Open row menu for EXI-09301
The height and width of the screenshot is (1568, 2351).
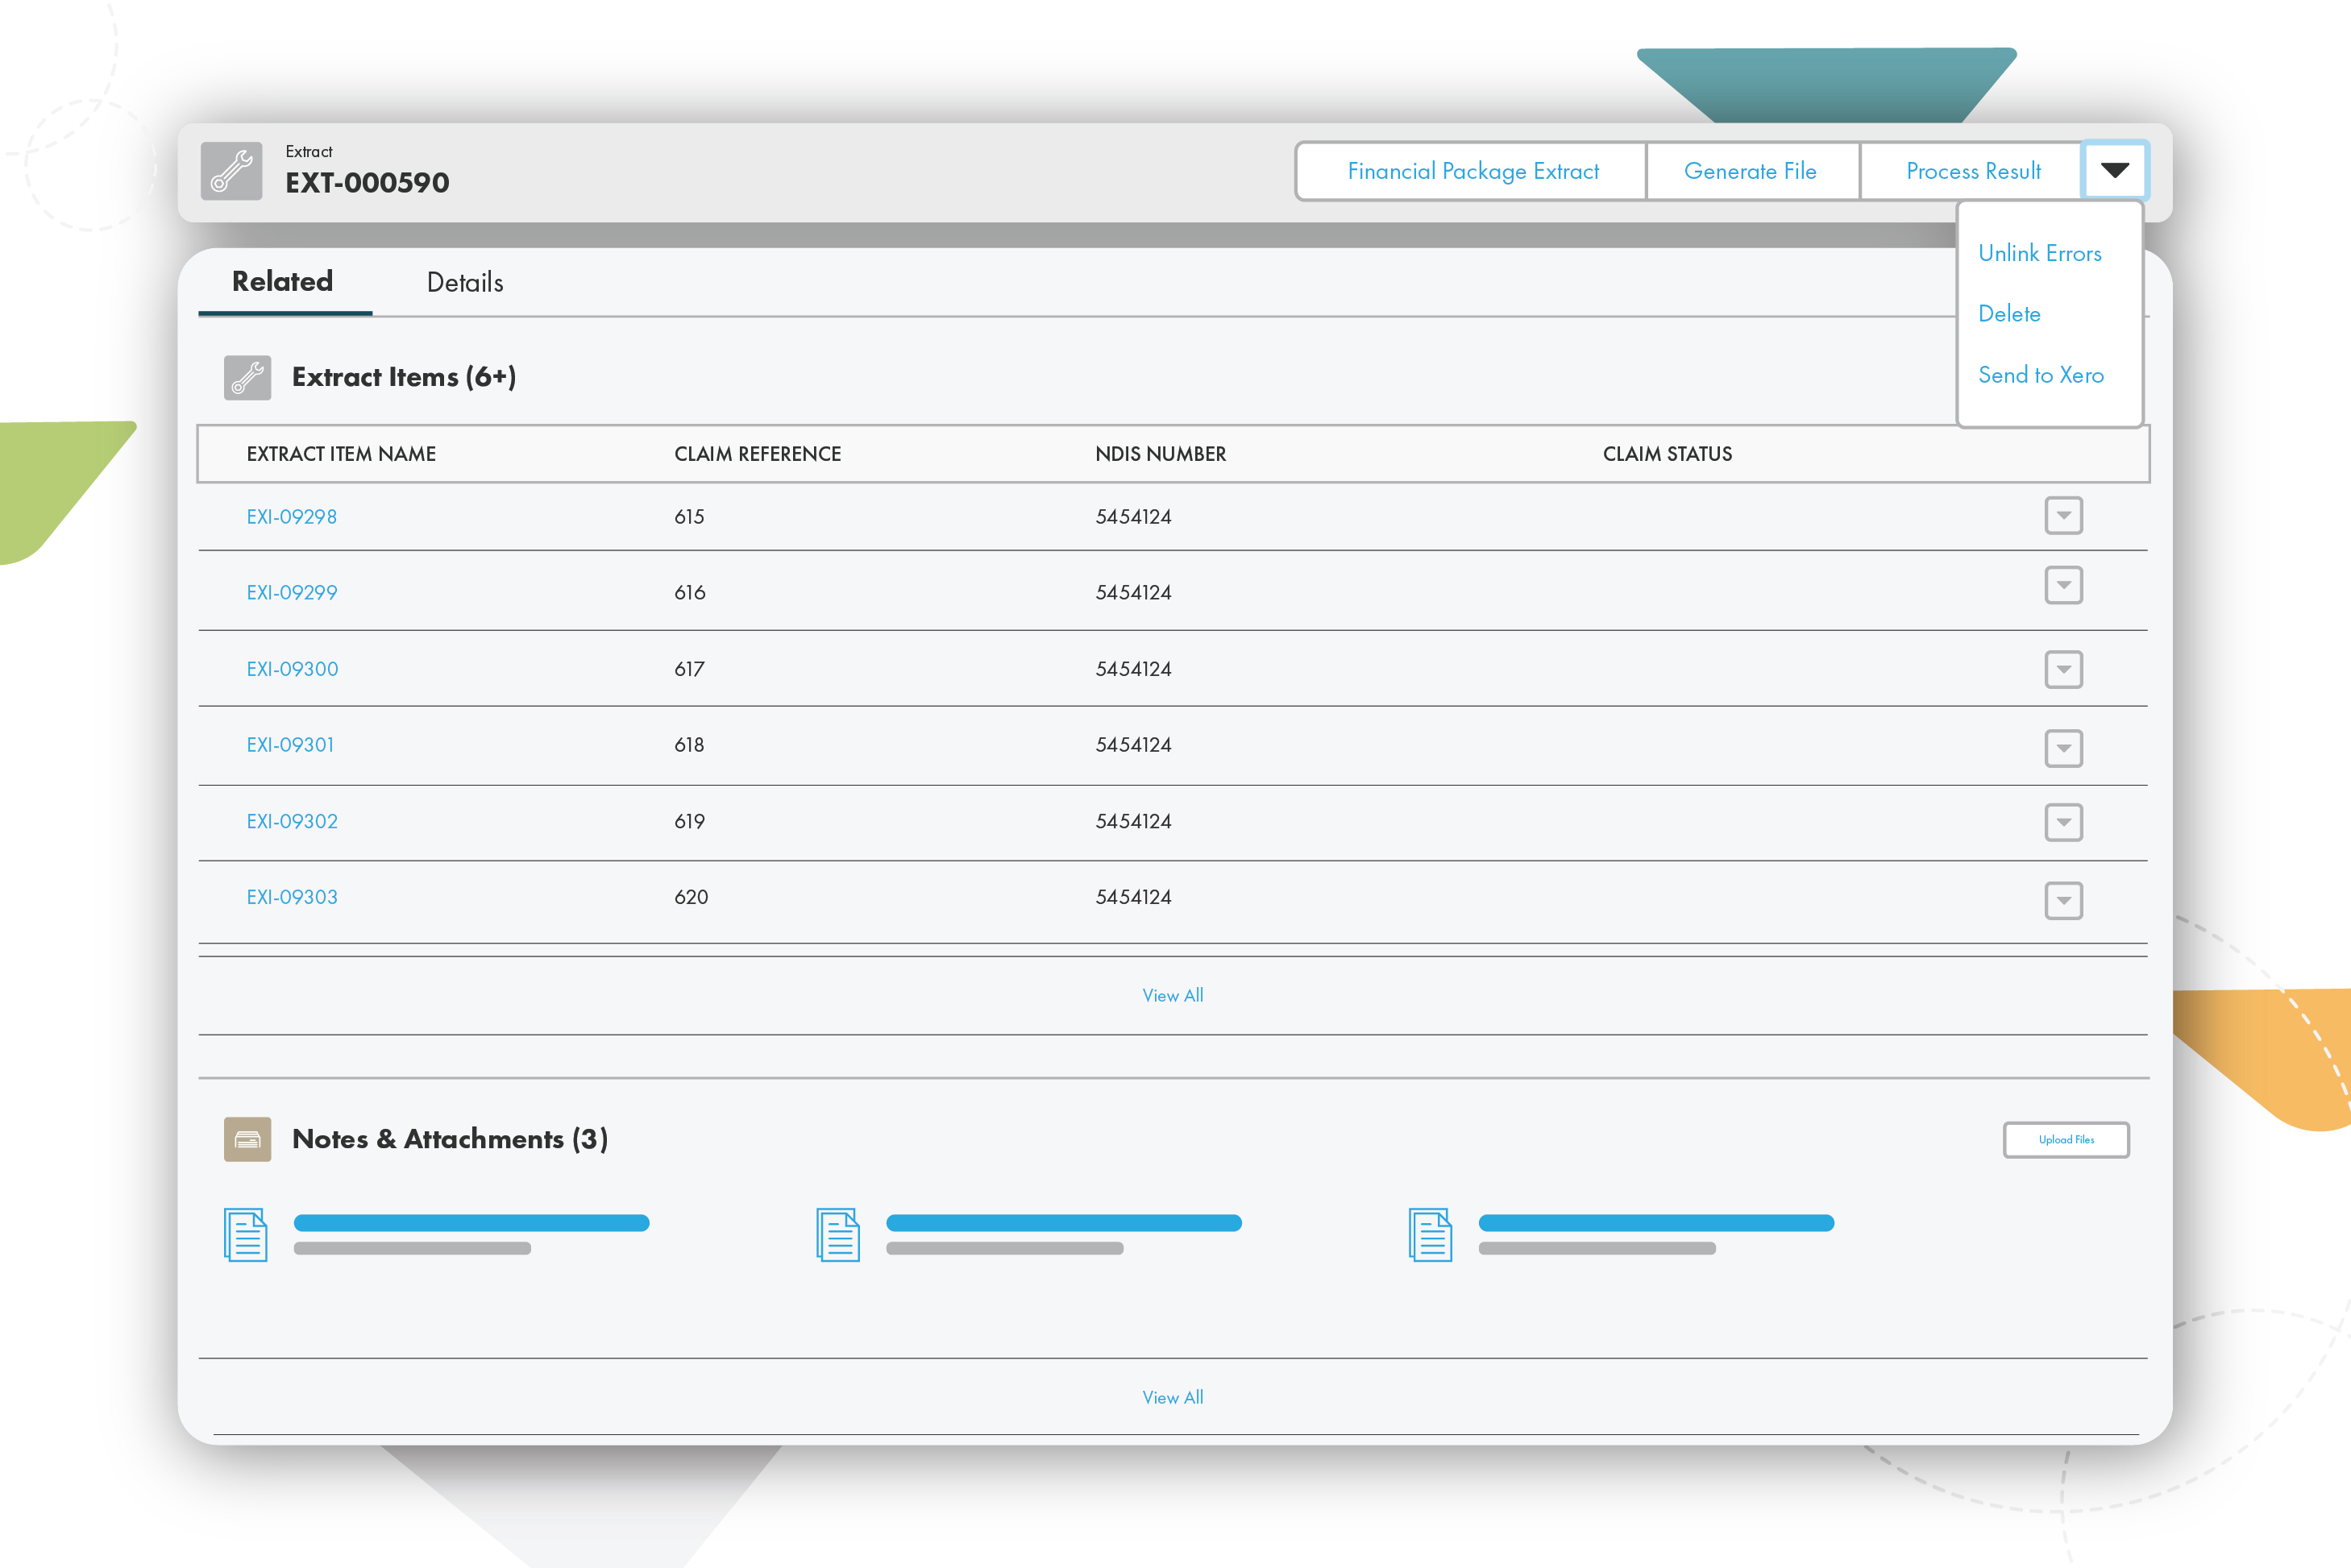2063,748
